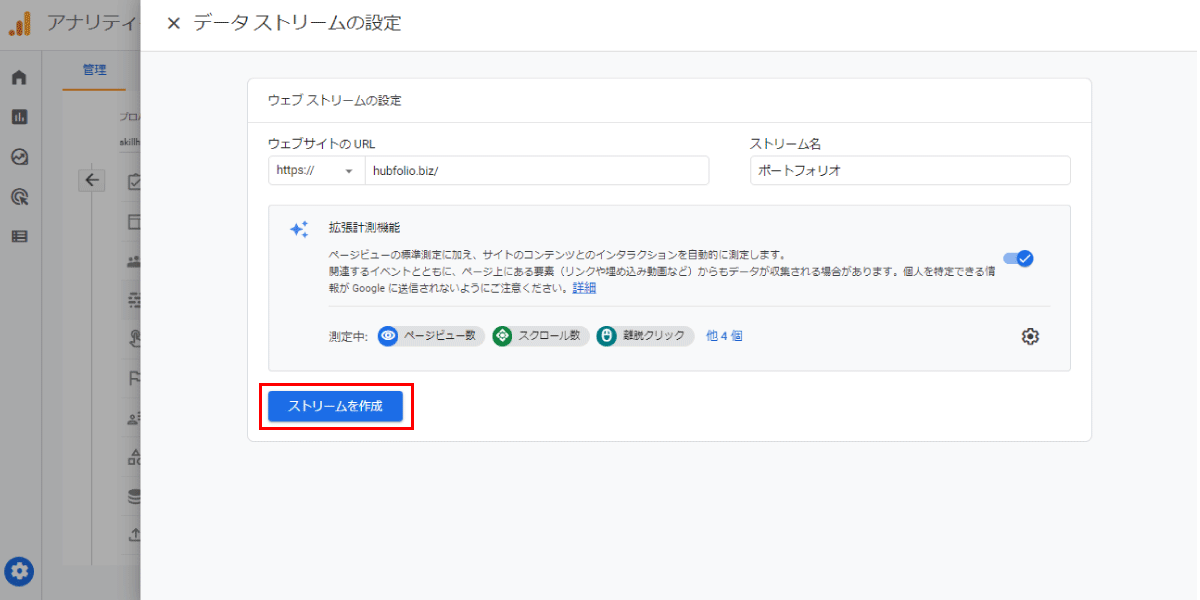Show the 他 4 個 additional measurements
Viewport: 1200px width, 600px height.
724,336
